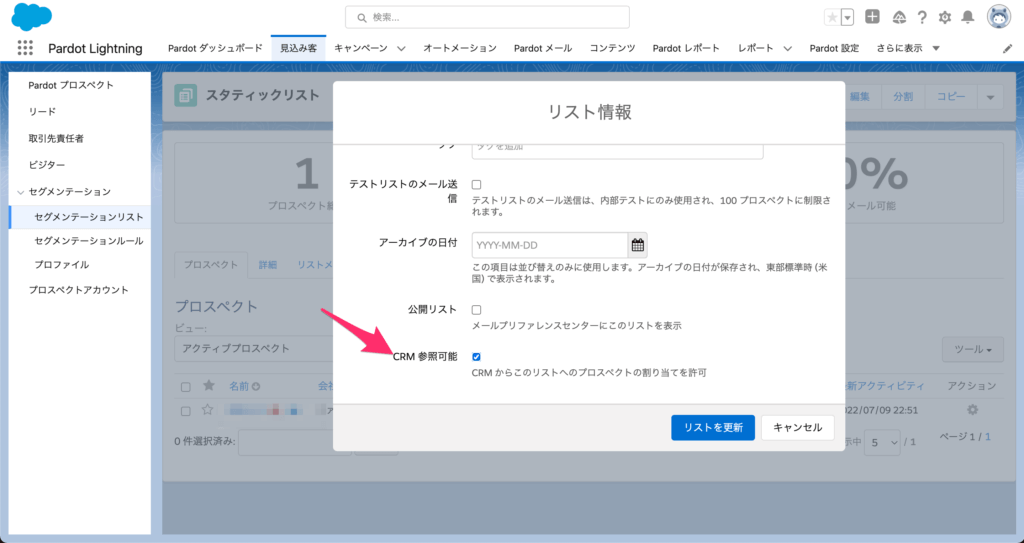Viewport: 1024px width, 543px height.
Task: Open リード in sidebar
Action: (42, 112)
